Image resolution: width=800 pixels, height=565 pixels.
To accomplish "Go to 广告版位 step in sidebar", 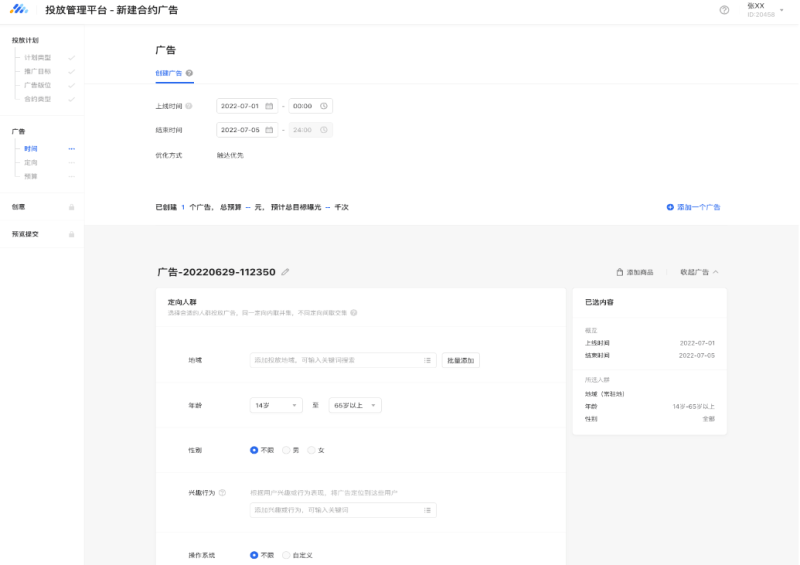I will coord(38,85).
